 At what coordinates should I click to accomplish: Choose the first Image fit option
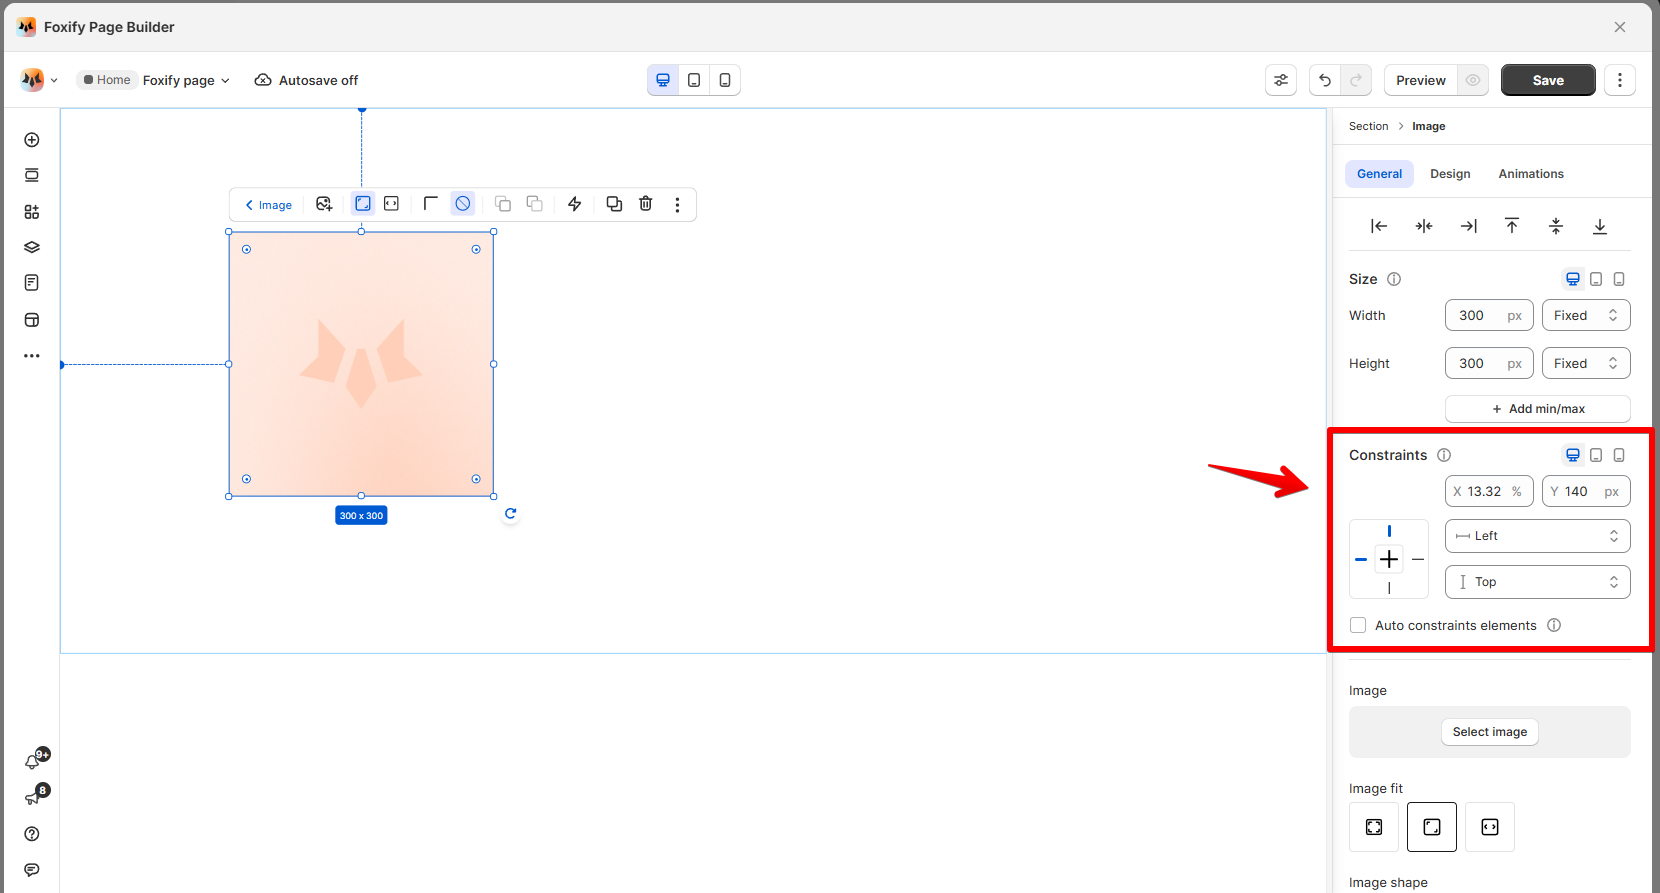point(1374,827)
